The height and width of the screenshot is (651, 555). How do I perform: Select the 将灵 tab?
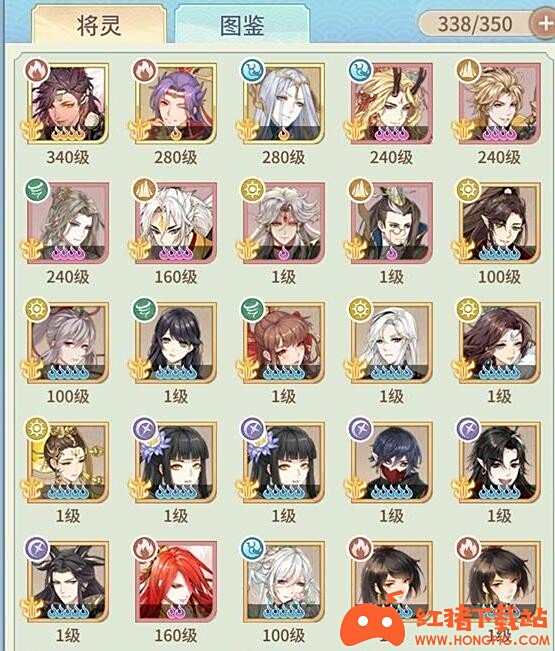tap(99, 25)
